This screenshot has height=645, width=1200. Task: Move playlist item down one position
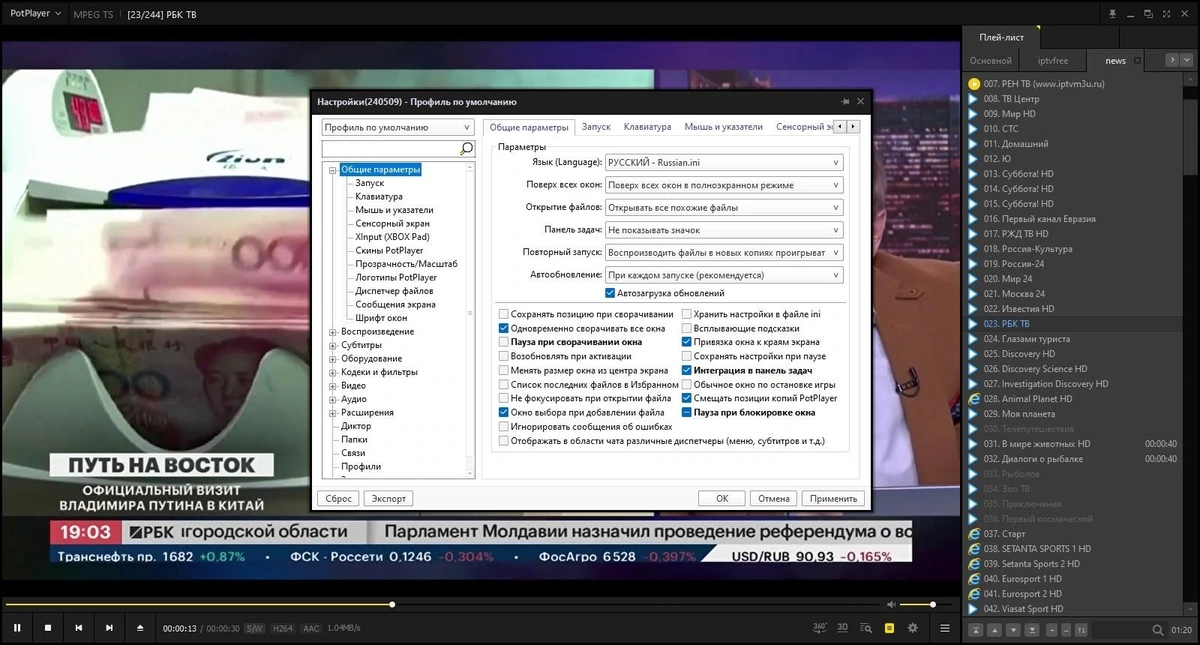(x=1013, y=630)
